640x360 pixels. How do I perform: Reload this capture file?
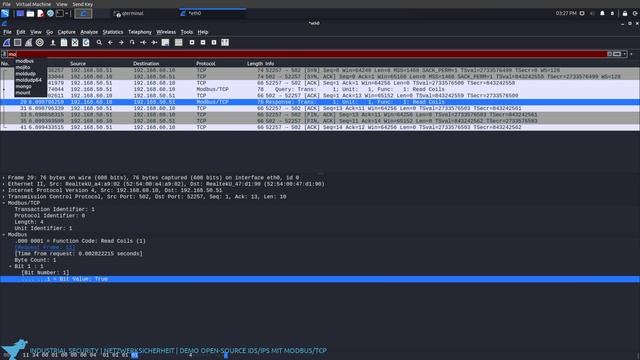click(86, 42)
